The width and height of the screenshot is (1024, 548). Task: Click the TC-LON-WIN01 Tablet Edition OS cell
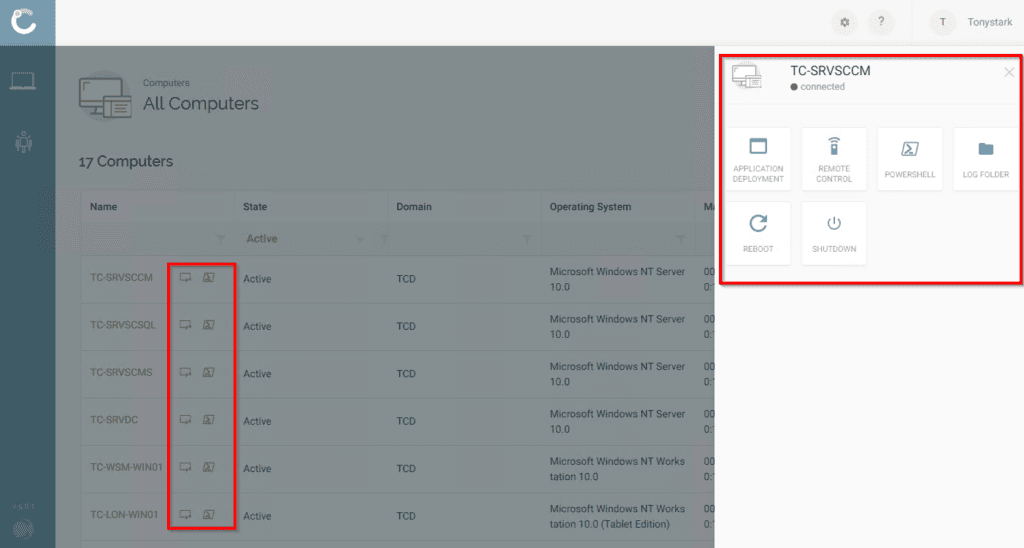pos(617,516)
